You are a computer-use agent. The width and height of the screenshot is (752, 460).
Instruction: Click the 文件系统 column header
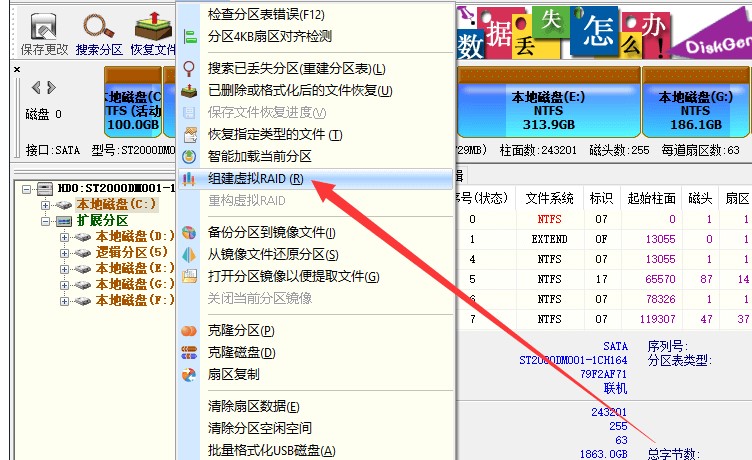click(550, 198)
